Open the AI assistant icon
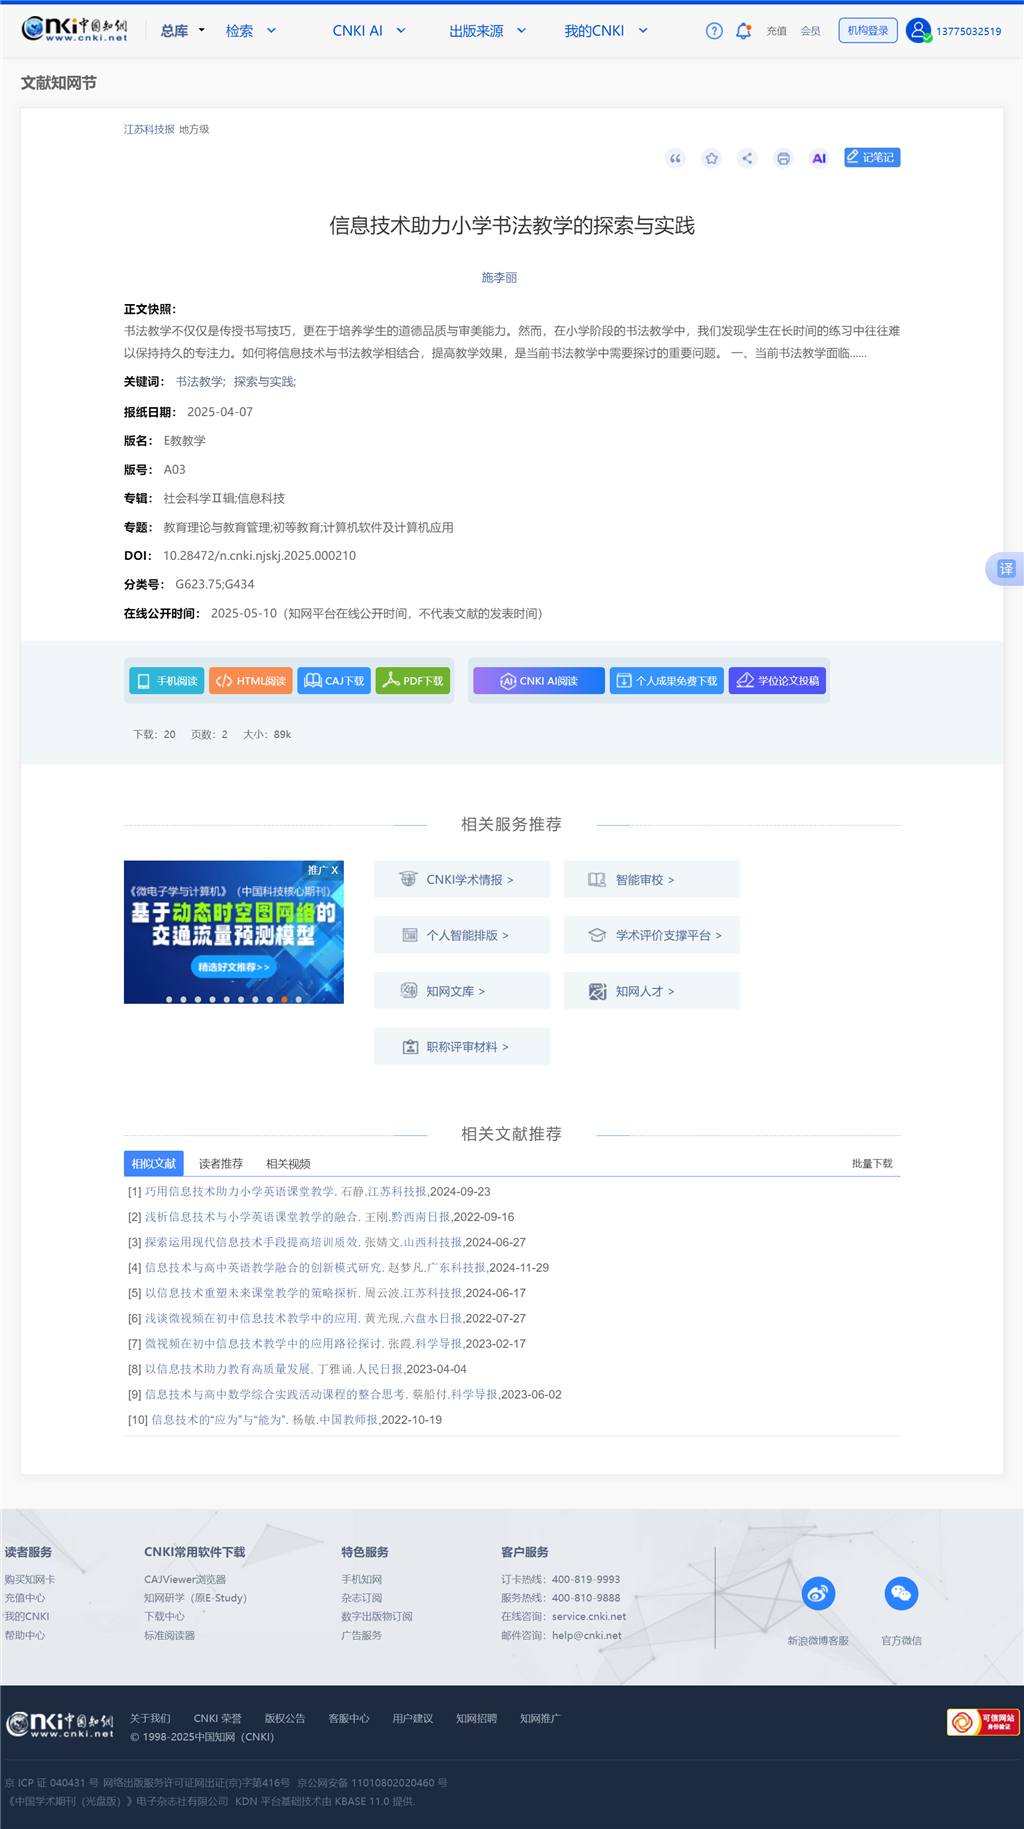 tap(819, 158)
